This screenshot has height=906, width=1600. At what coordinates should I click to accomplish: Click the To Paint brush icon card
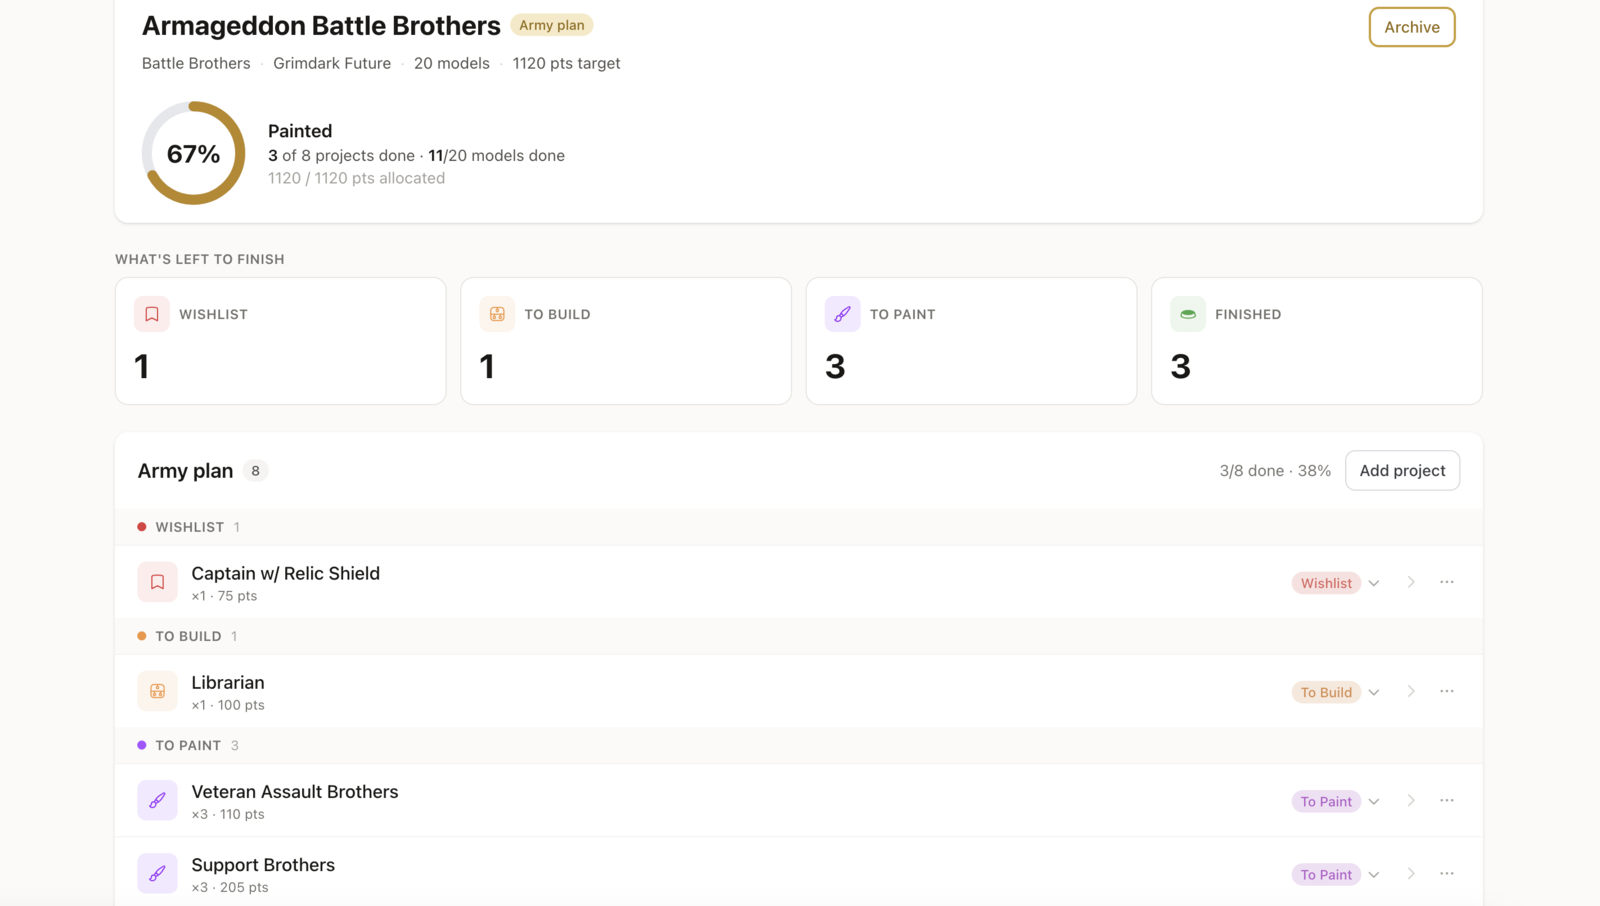[x=842, y=314]
